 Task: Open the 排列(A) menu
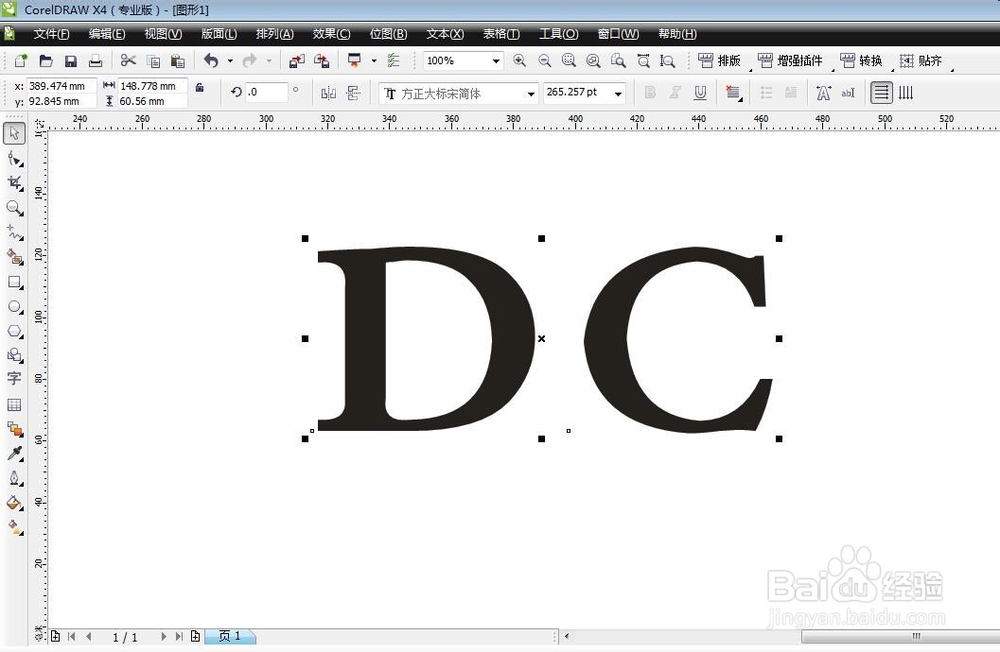(x=275, y=34)
